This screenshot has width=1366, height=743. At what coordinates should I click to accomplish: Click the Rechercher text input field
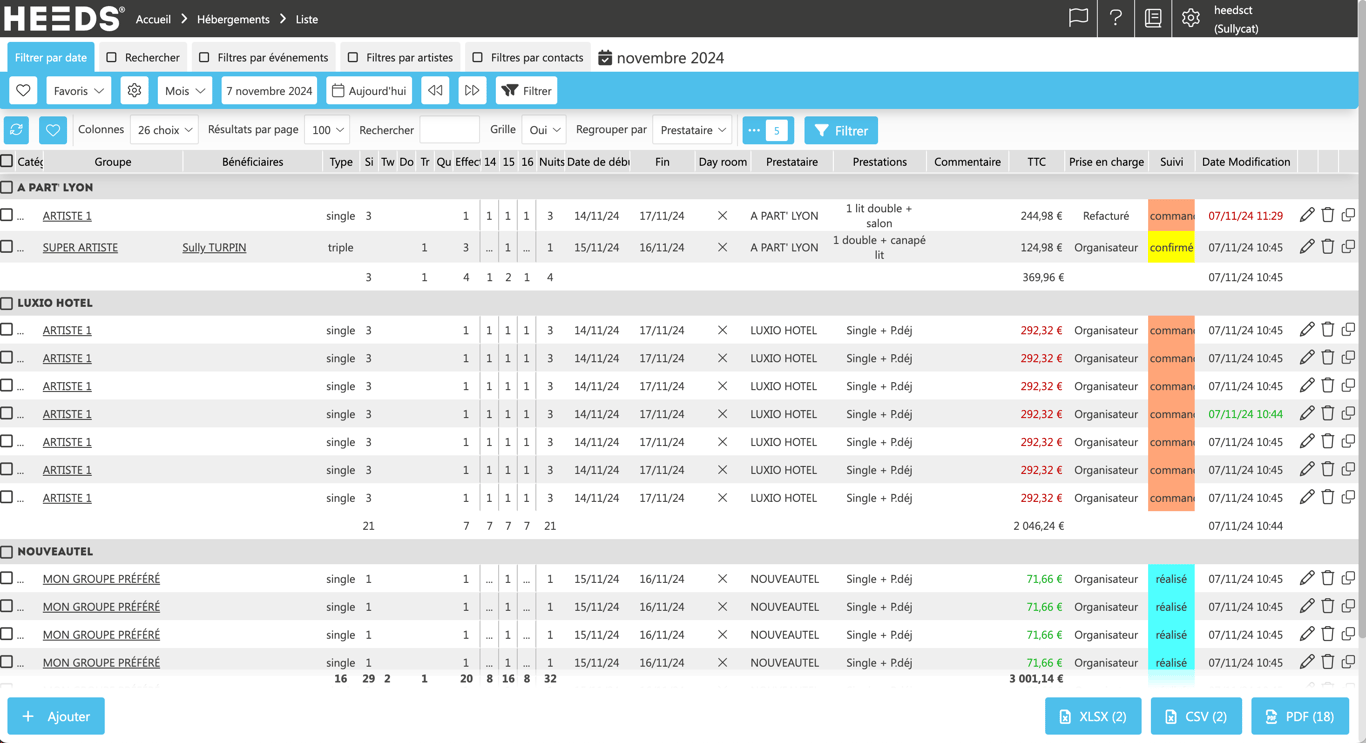click(x=449, y=130)
